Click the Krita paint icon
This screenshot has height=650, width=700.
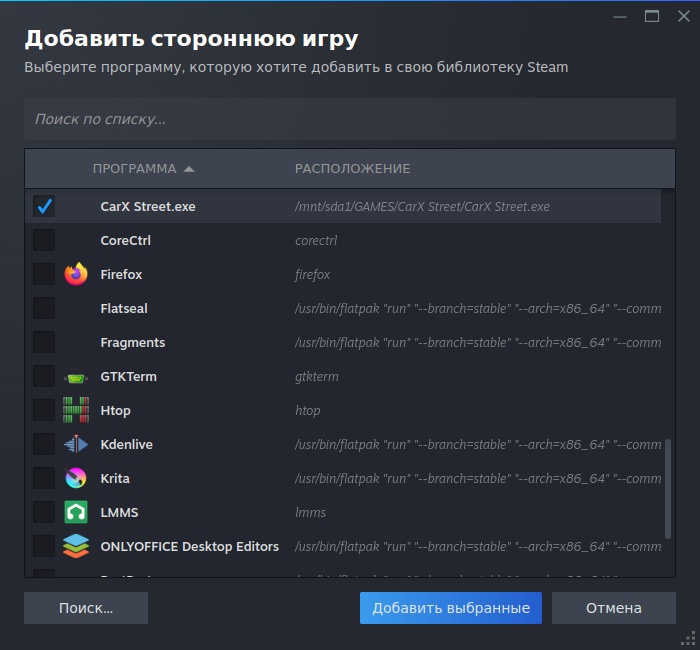pos(76,478)
